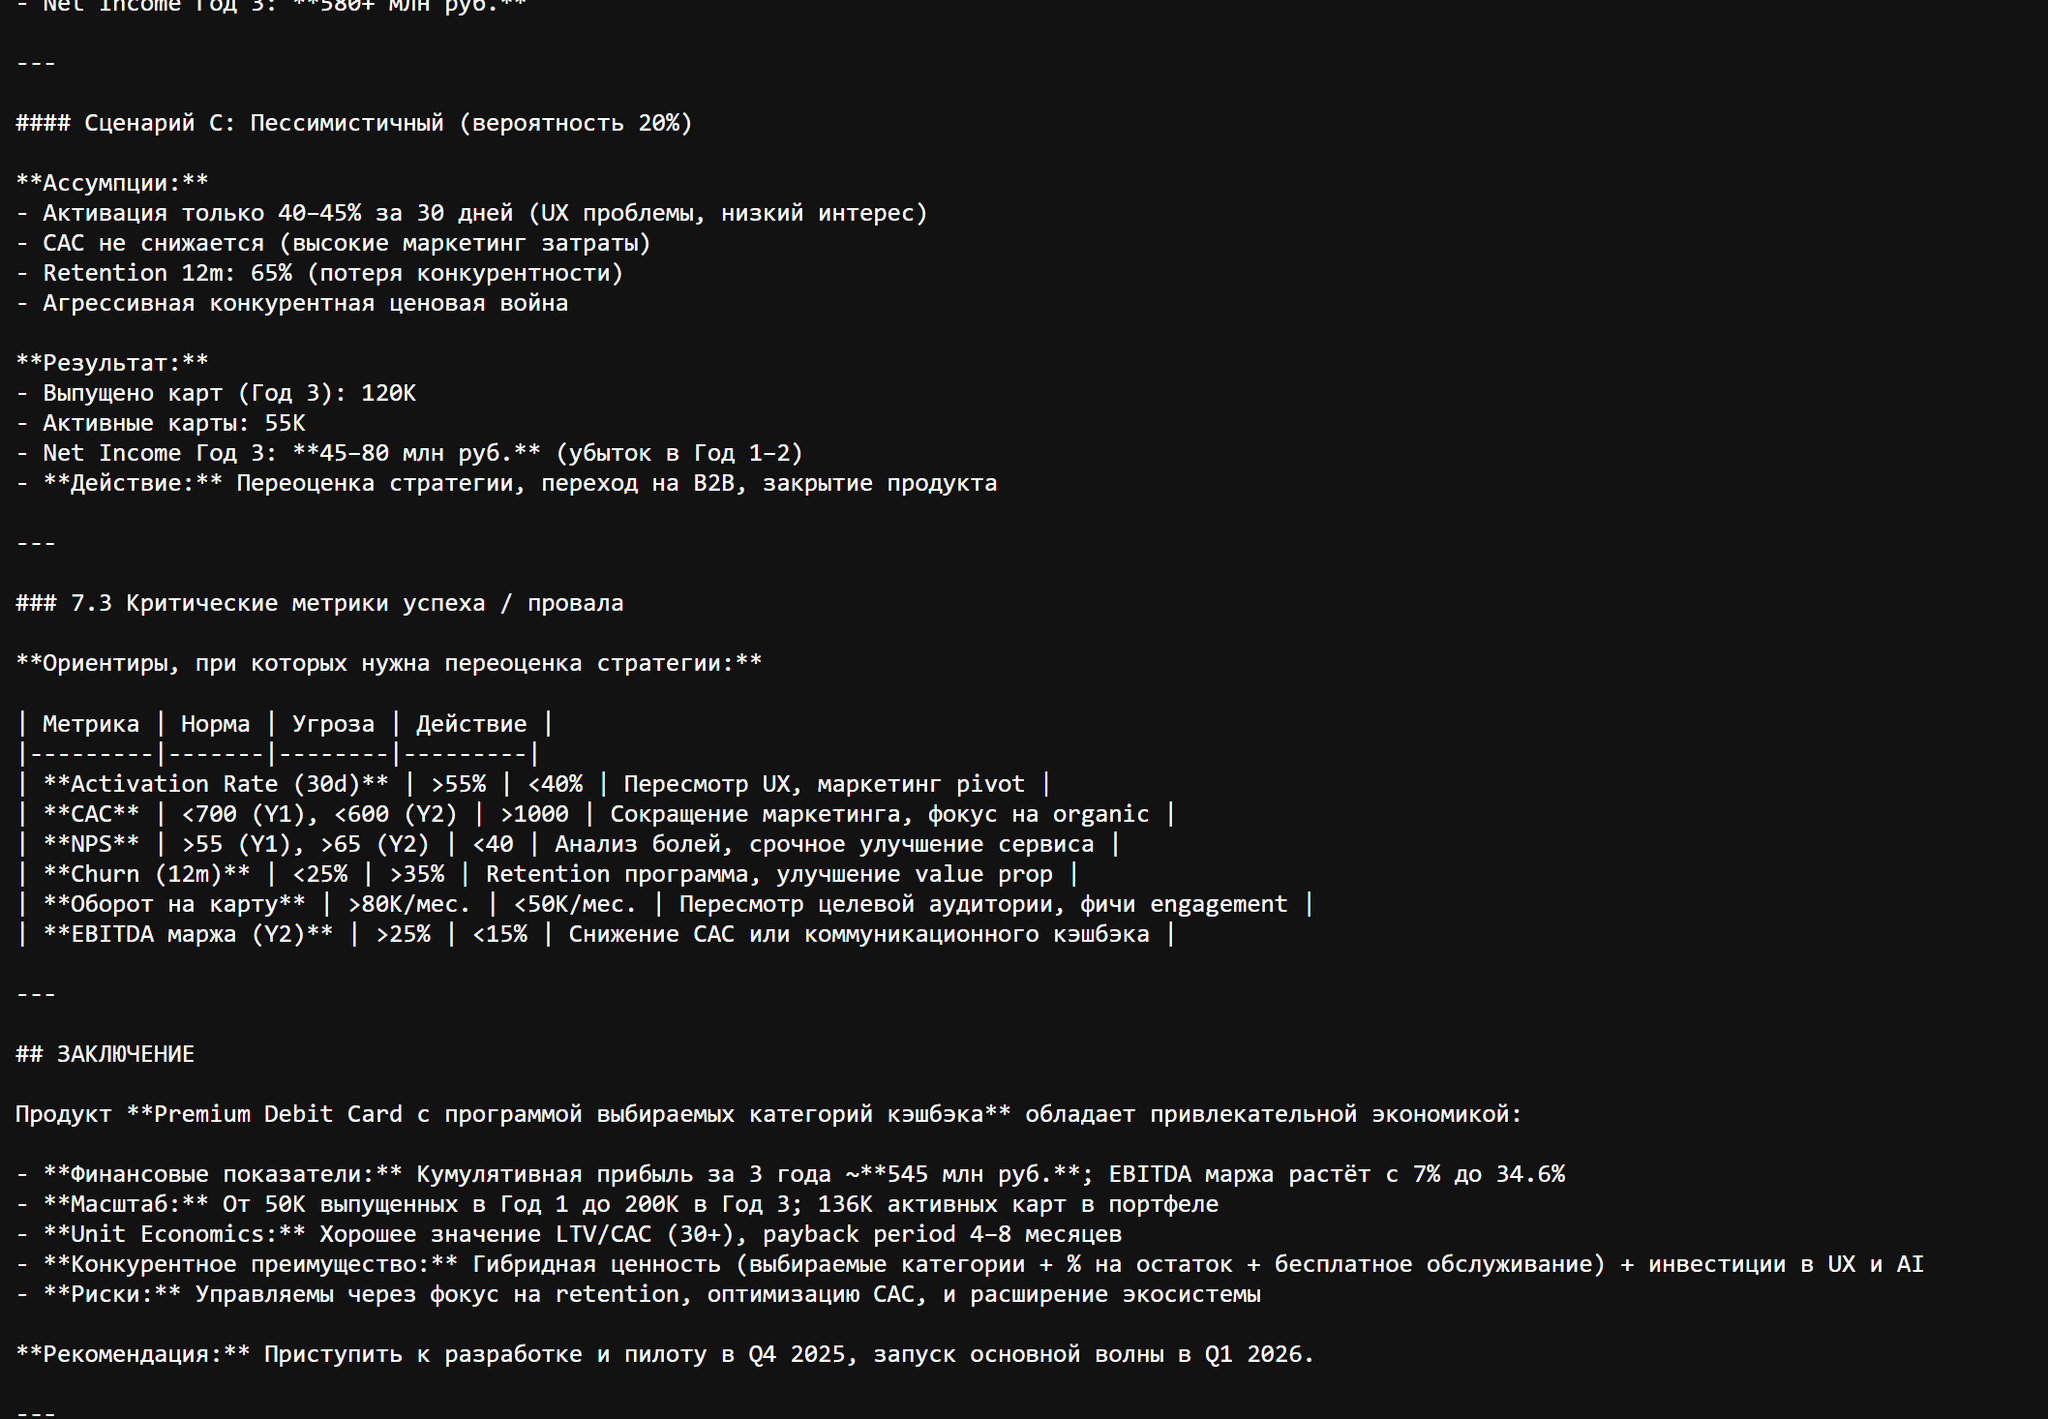This screenshot has height=1419, width=2048.
Task: Click the heading '7.3 Критические метрики успеха / провала'
Action: pos(346,603)
